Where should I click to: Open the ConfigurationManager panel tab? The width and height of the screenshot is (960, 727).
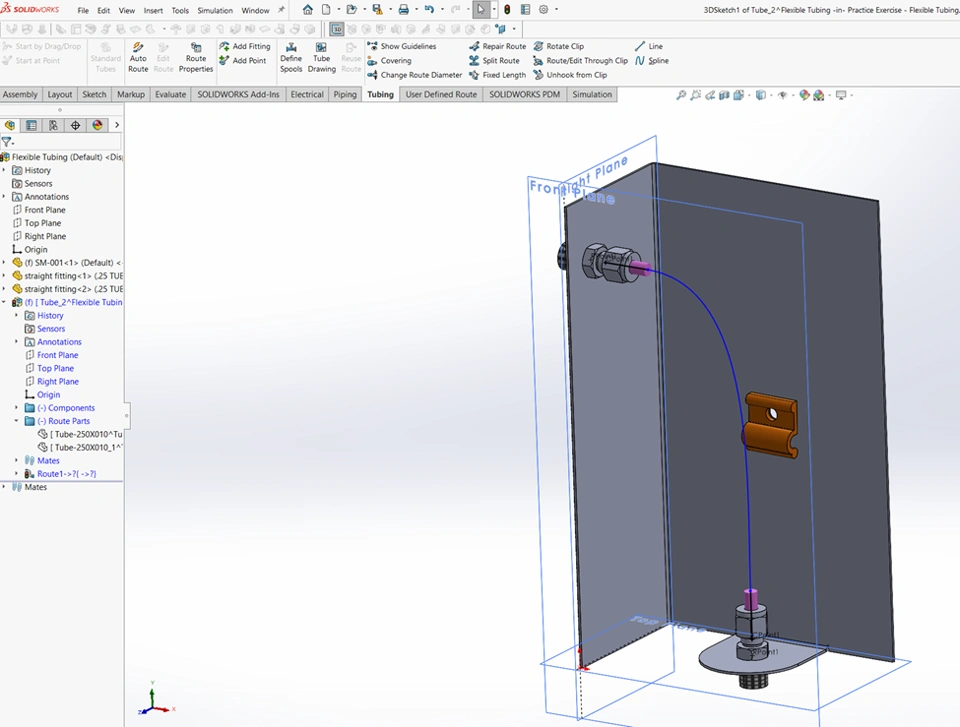[x=53, y=125]
